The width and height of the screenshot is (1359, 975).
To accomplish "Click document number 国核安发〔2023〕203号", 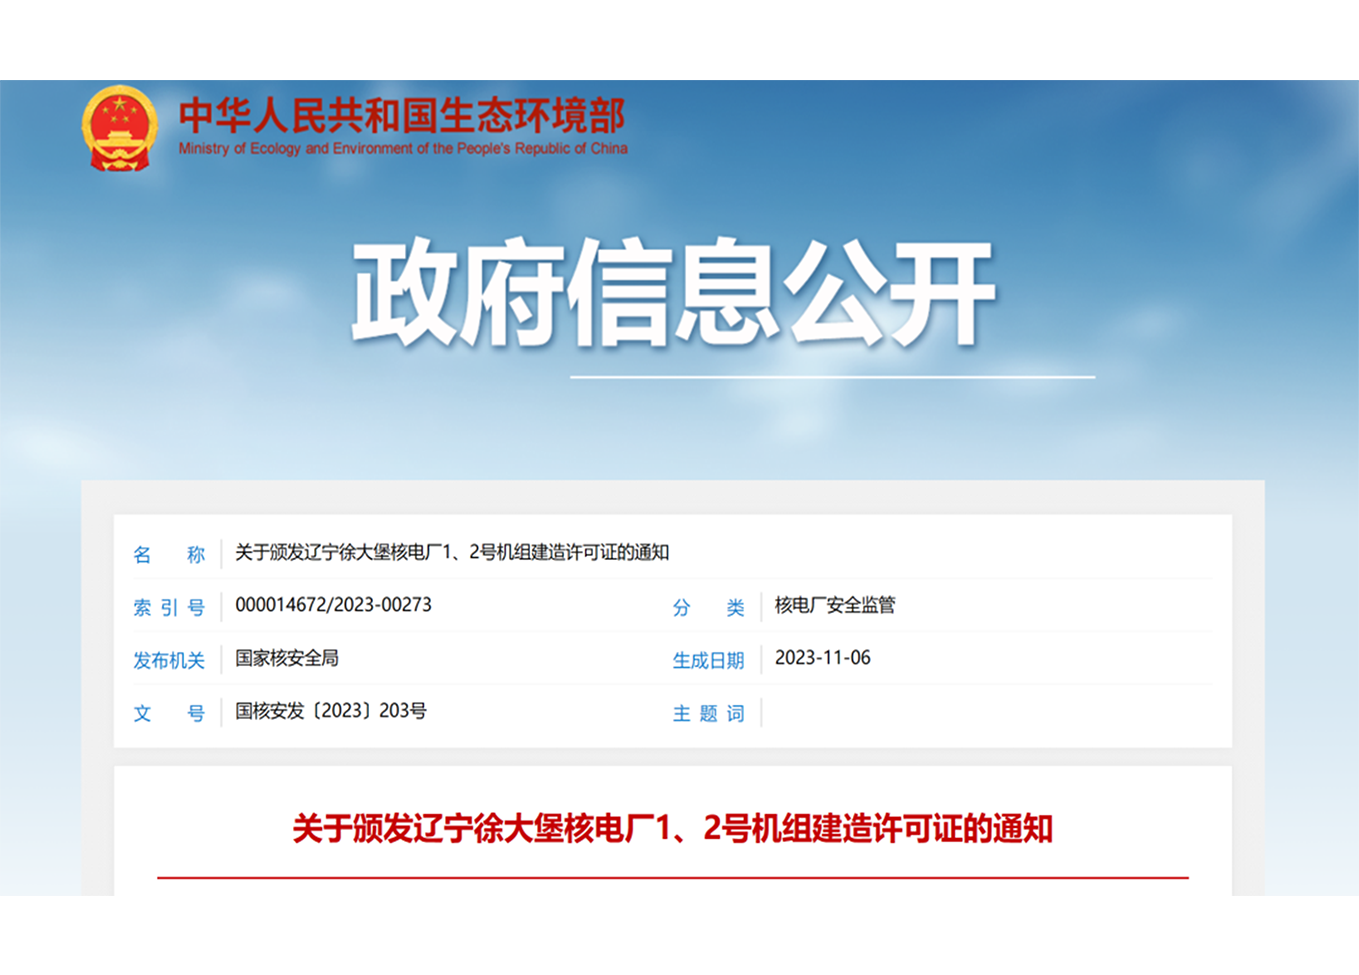I will pos(330,711).
